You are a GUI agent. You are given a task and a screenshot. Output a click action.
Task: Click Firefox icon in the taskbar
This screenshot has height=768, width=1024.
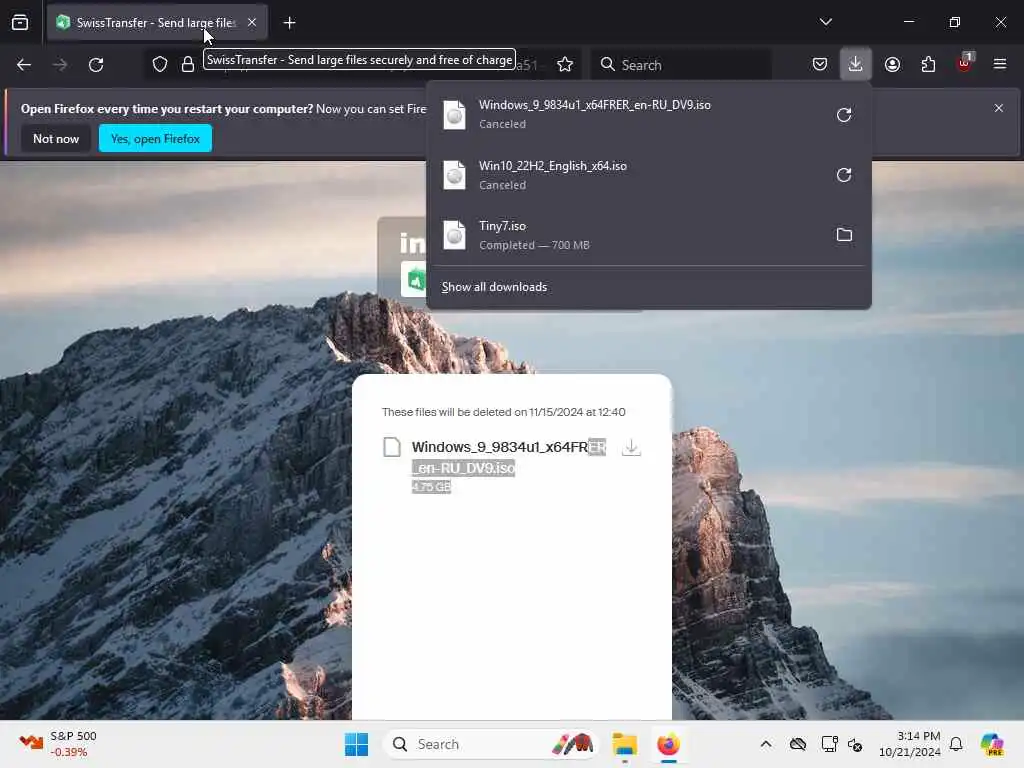coord(669,744)
